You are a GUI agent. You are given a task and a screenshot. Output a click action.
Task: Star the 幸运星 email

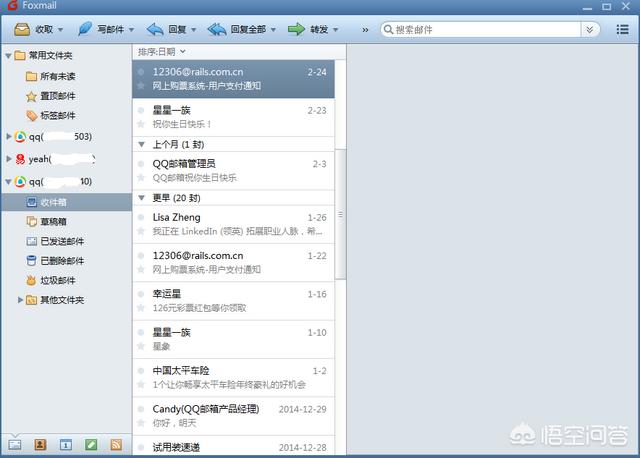click(x=141, y=308)
